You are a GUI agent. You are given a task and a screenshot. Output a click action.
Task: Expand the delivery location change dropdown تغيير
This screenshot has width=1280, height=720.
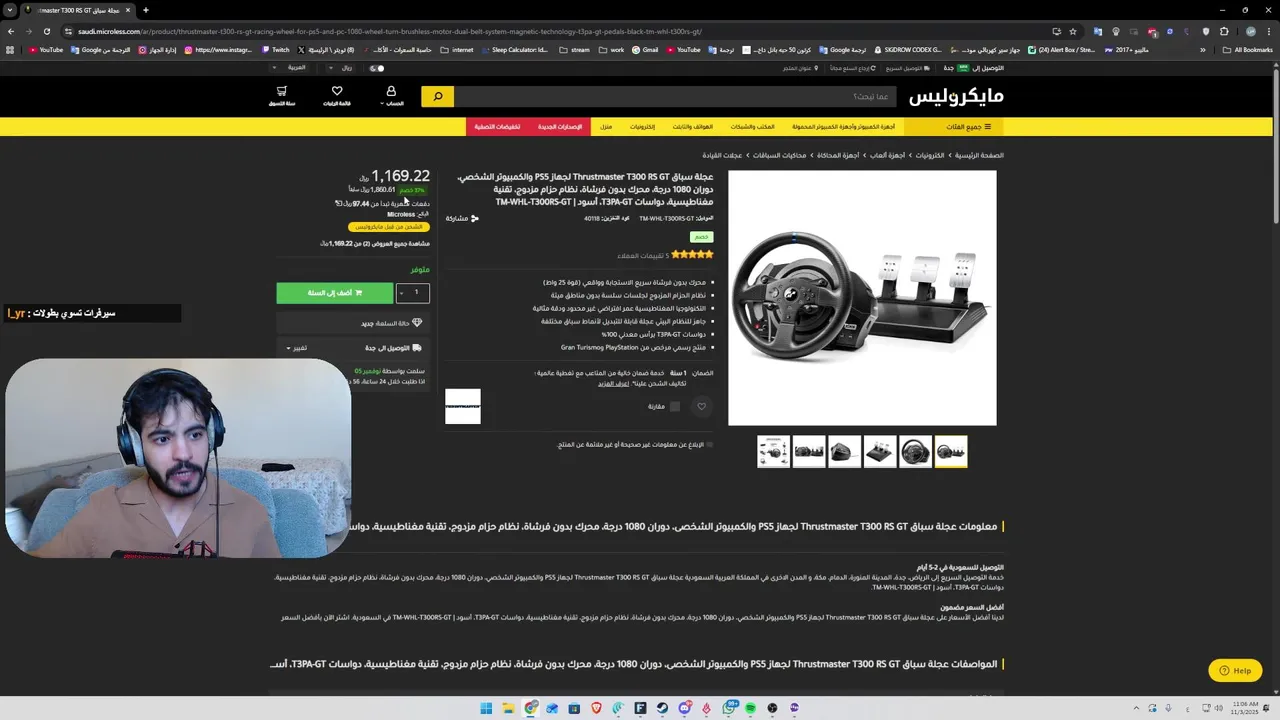[296, 348]
